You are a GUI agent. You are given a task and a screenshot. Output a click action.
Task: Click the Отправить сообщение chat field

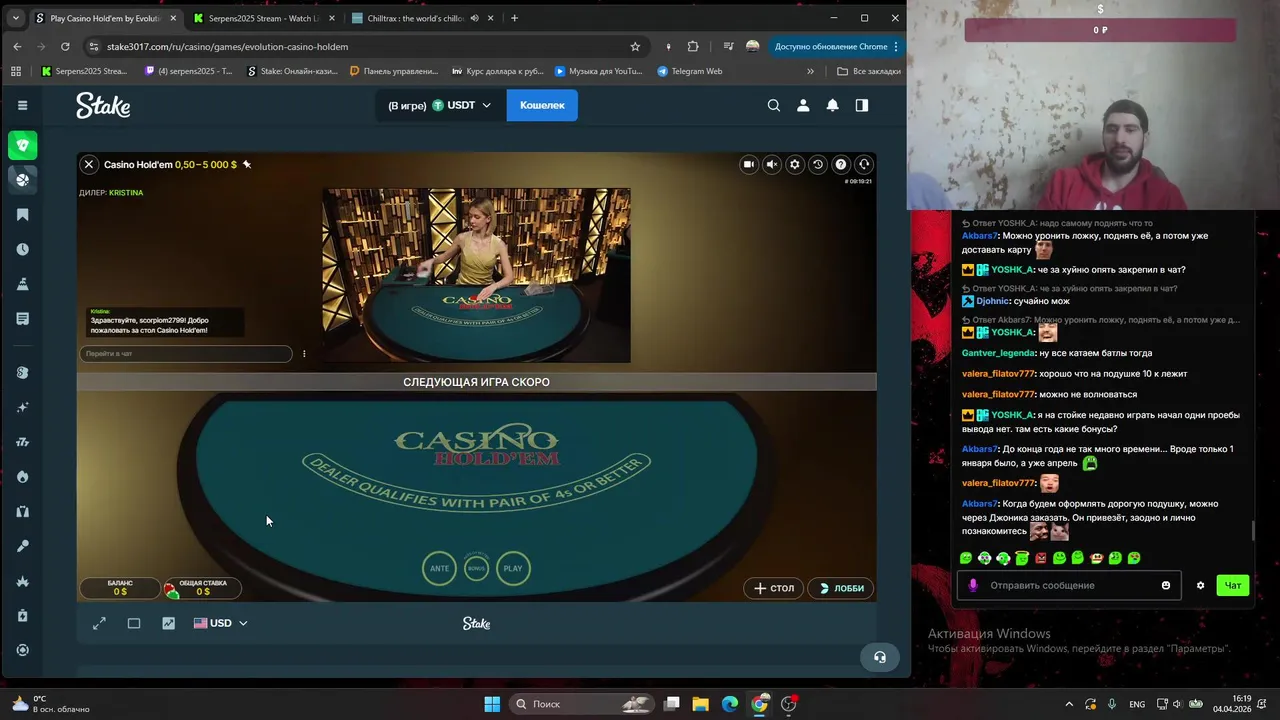coord(1068,585)
